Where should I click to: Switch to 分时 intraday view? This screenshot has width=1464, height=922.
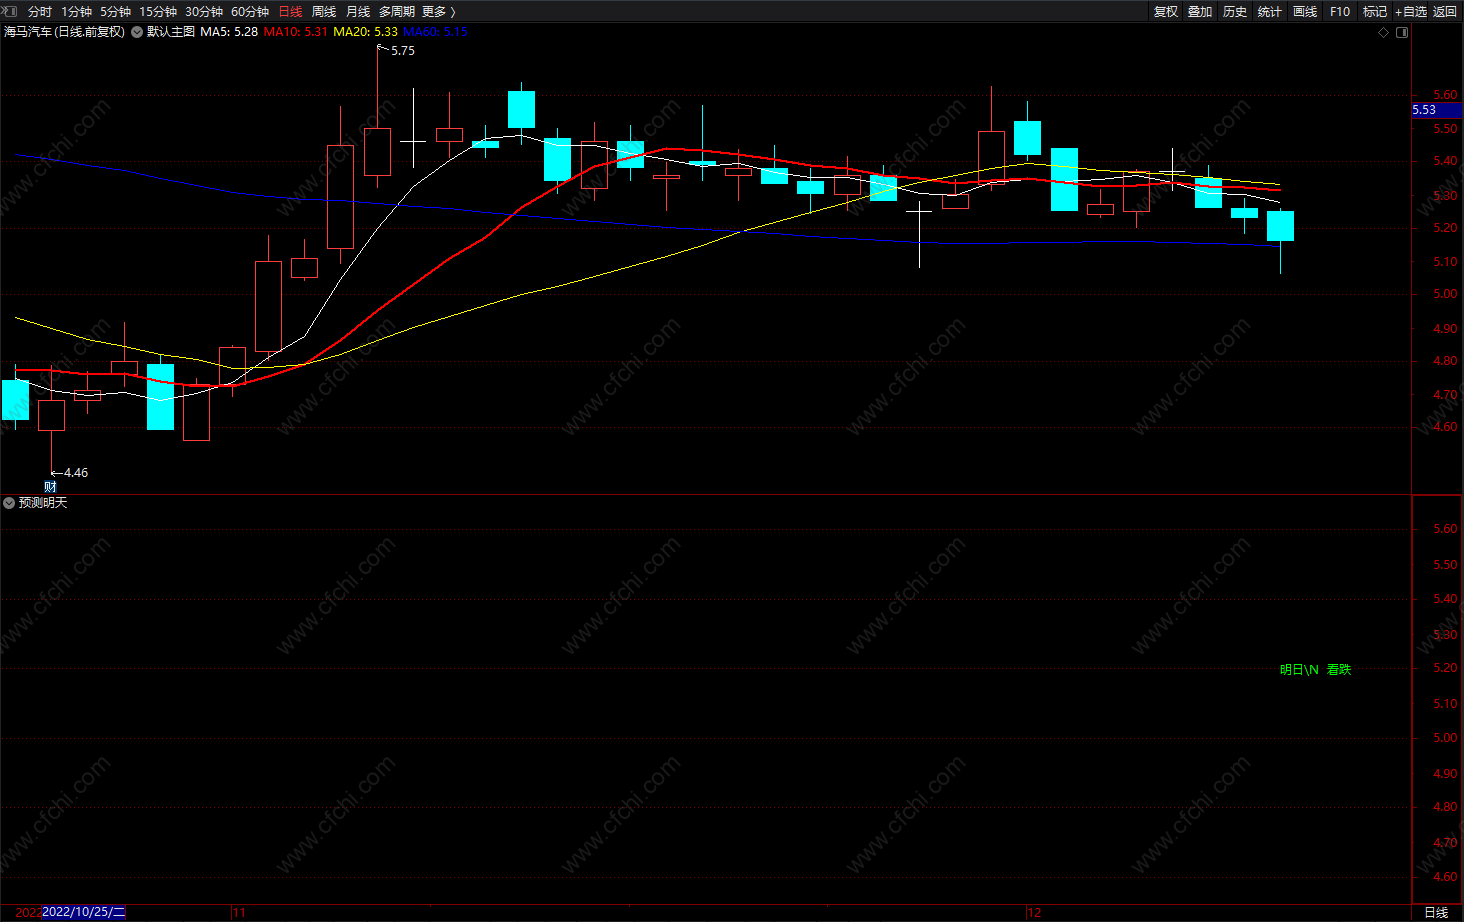pos(40,12)
